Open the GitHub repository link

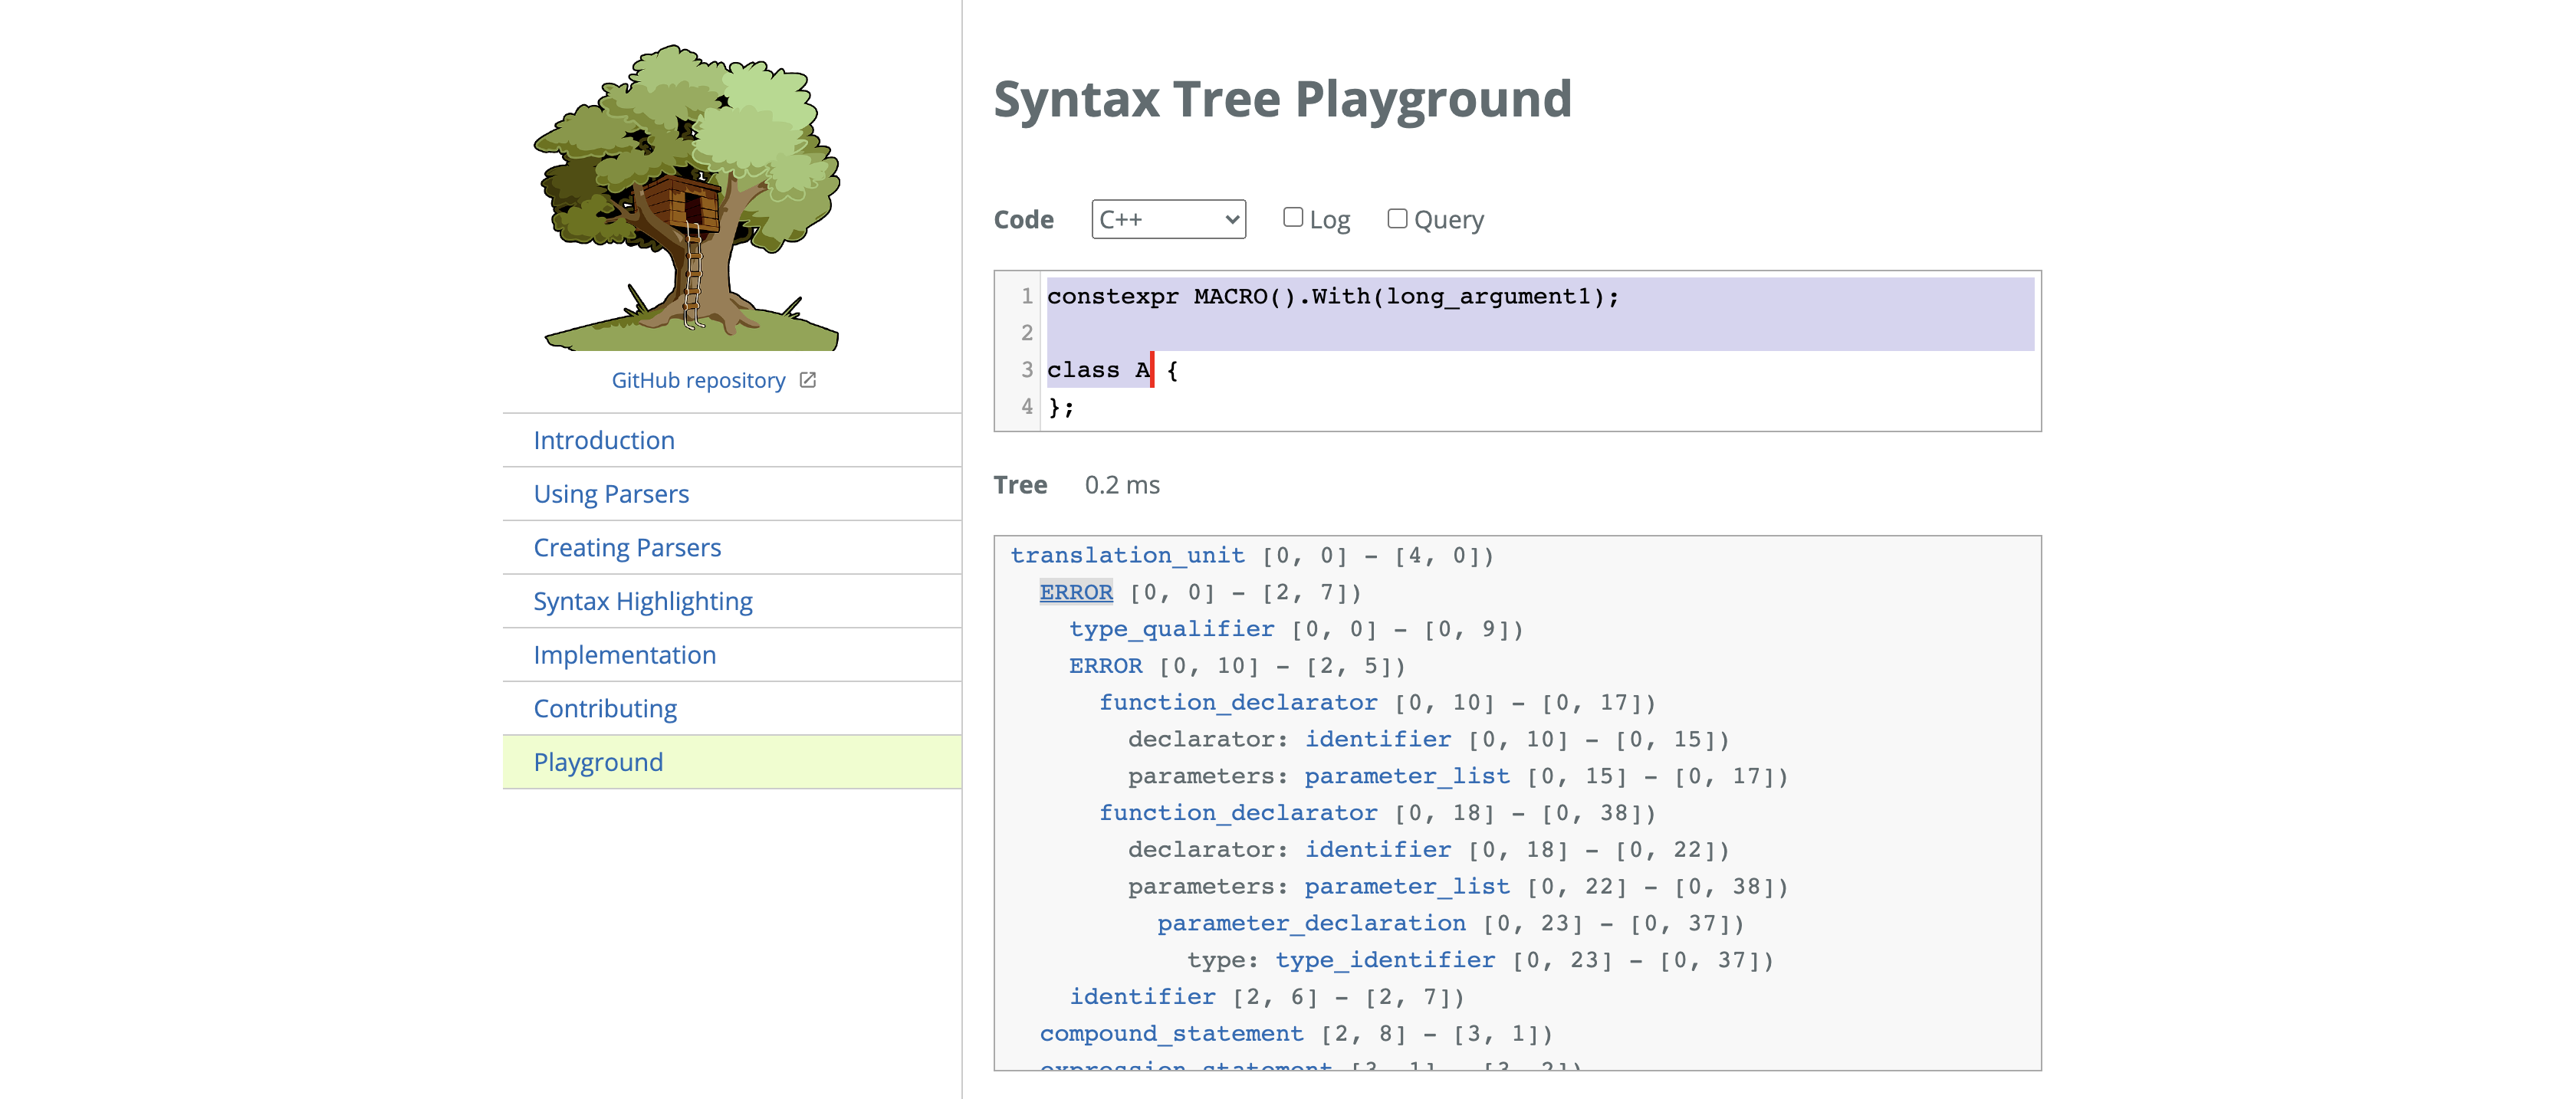[698, 380]
